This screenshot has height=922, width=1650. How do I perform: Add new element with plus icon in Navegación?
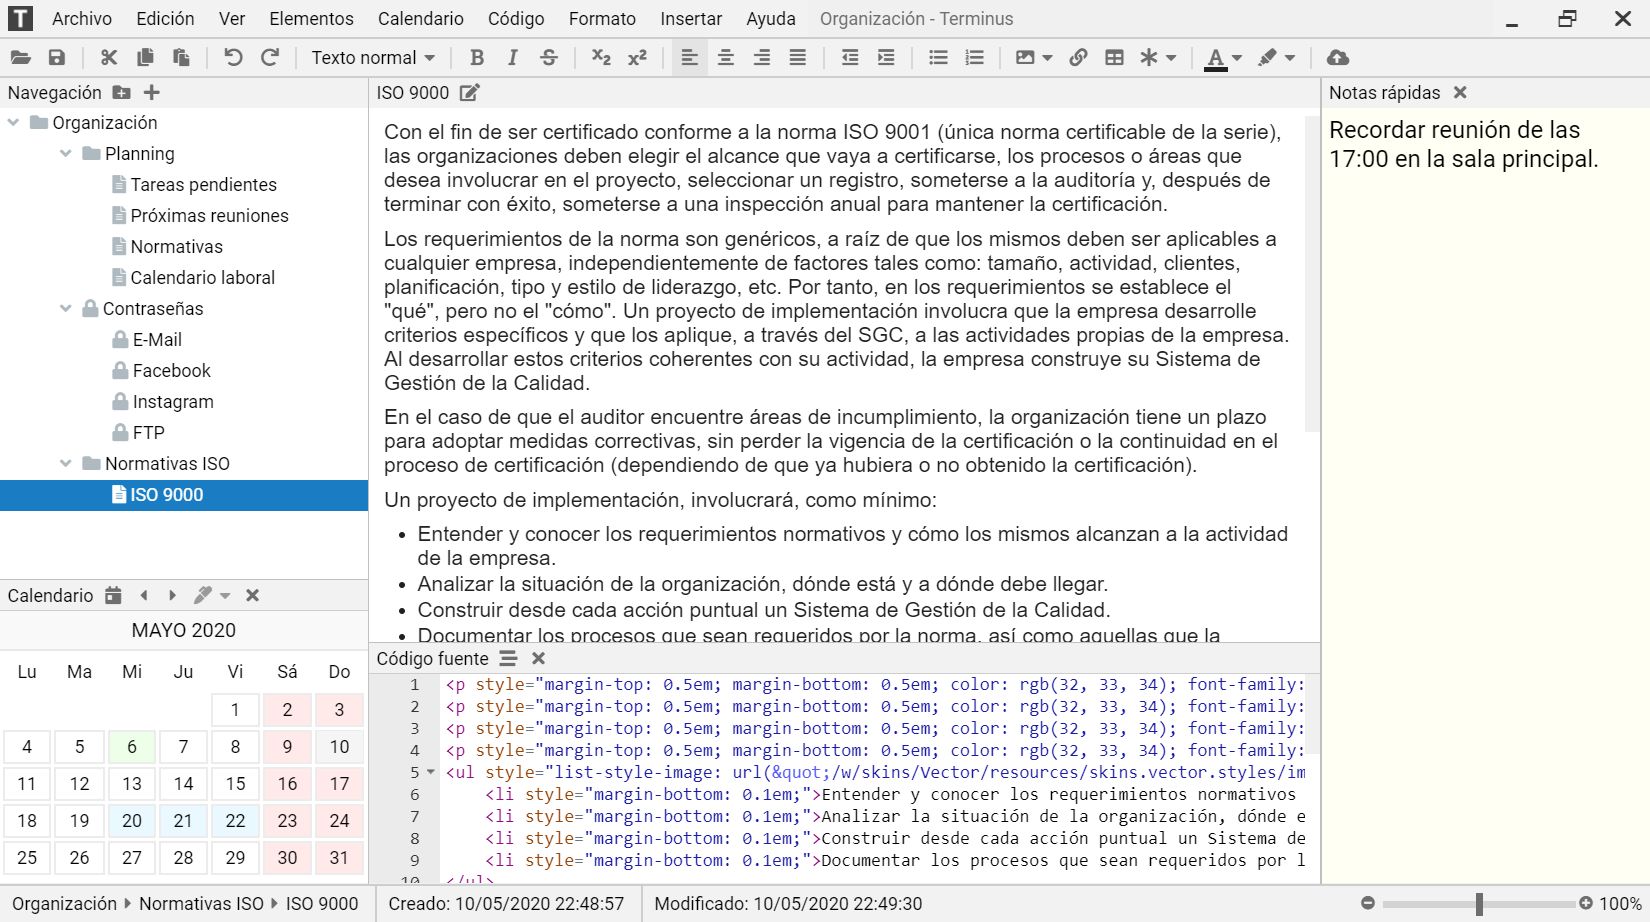(x=152, y=93)
